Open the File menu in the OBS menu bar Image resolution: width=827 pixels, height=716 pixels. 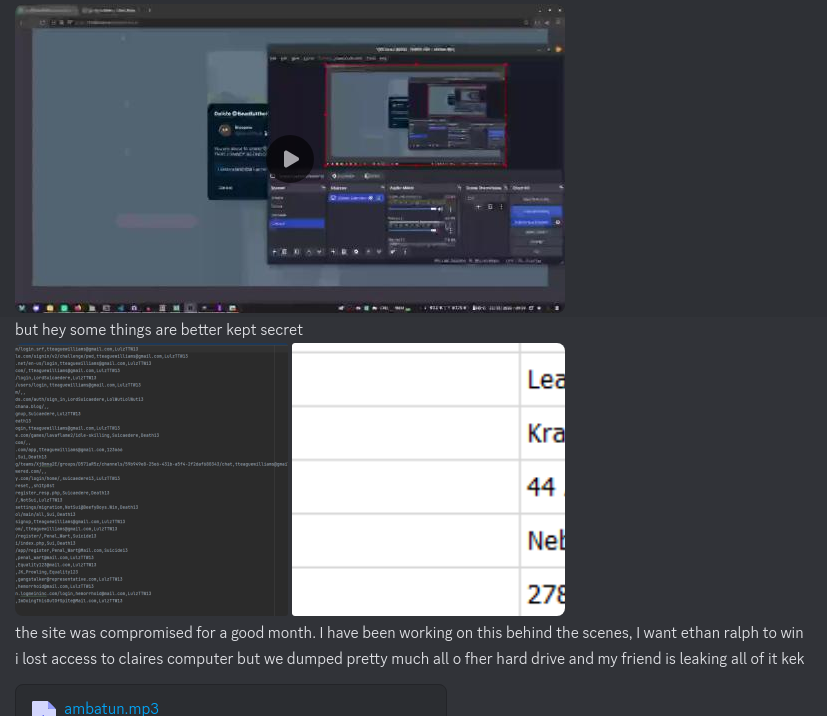(x=271, y=59)
